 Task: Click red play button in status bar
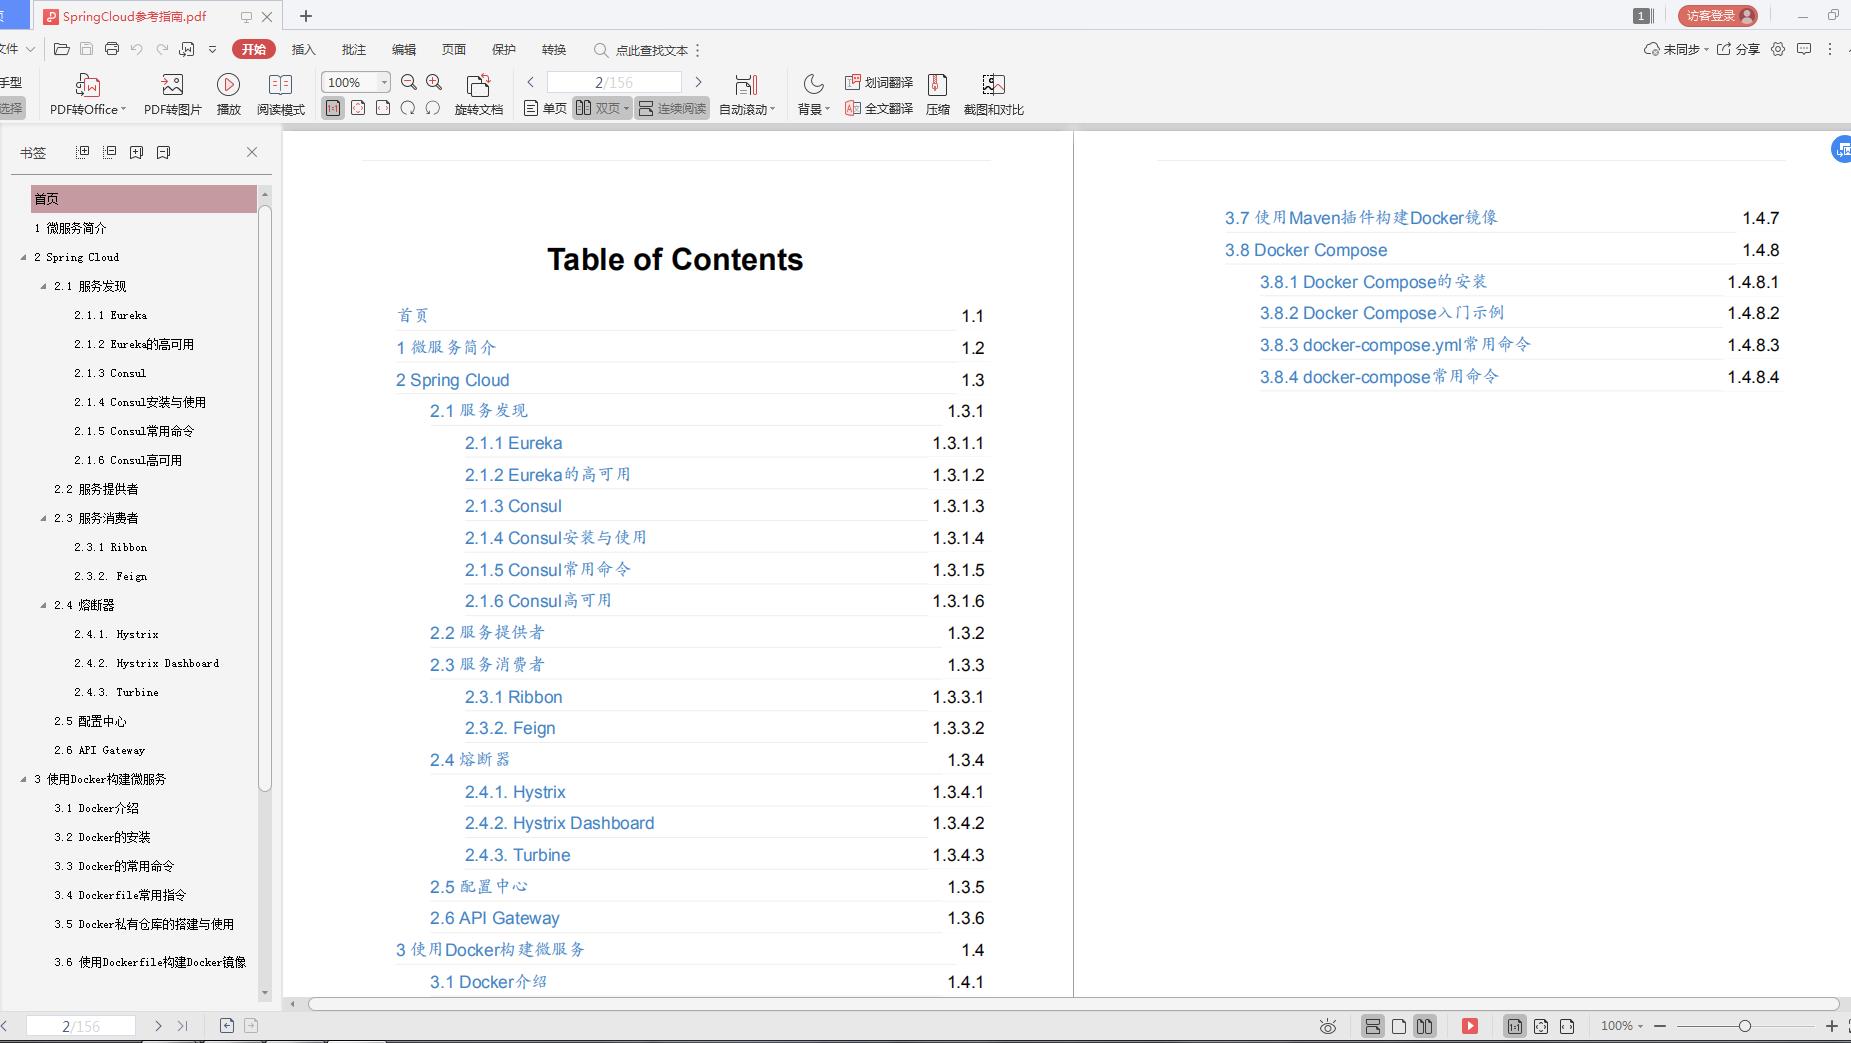pyautogui.click(x=1470, y=1026)
